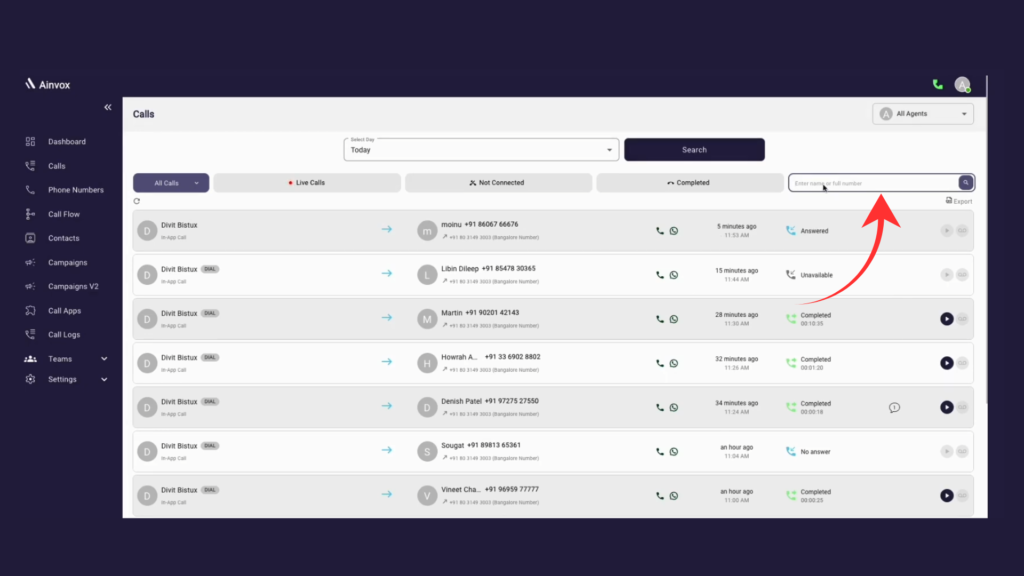Screen dimensions: 1024x576
Task: Click the refresh icon above the call list
Action: pyautogui.click(x=136, y=200)
